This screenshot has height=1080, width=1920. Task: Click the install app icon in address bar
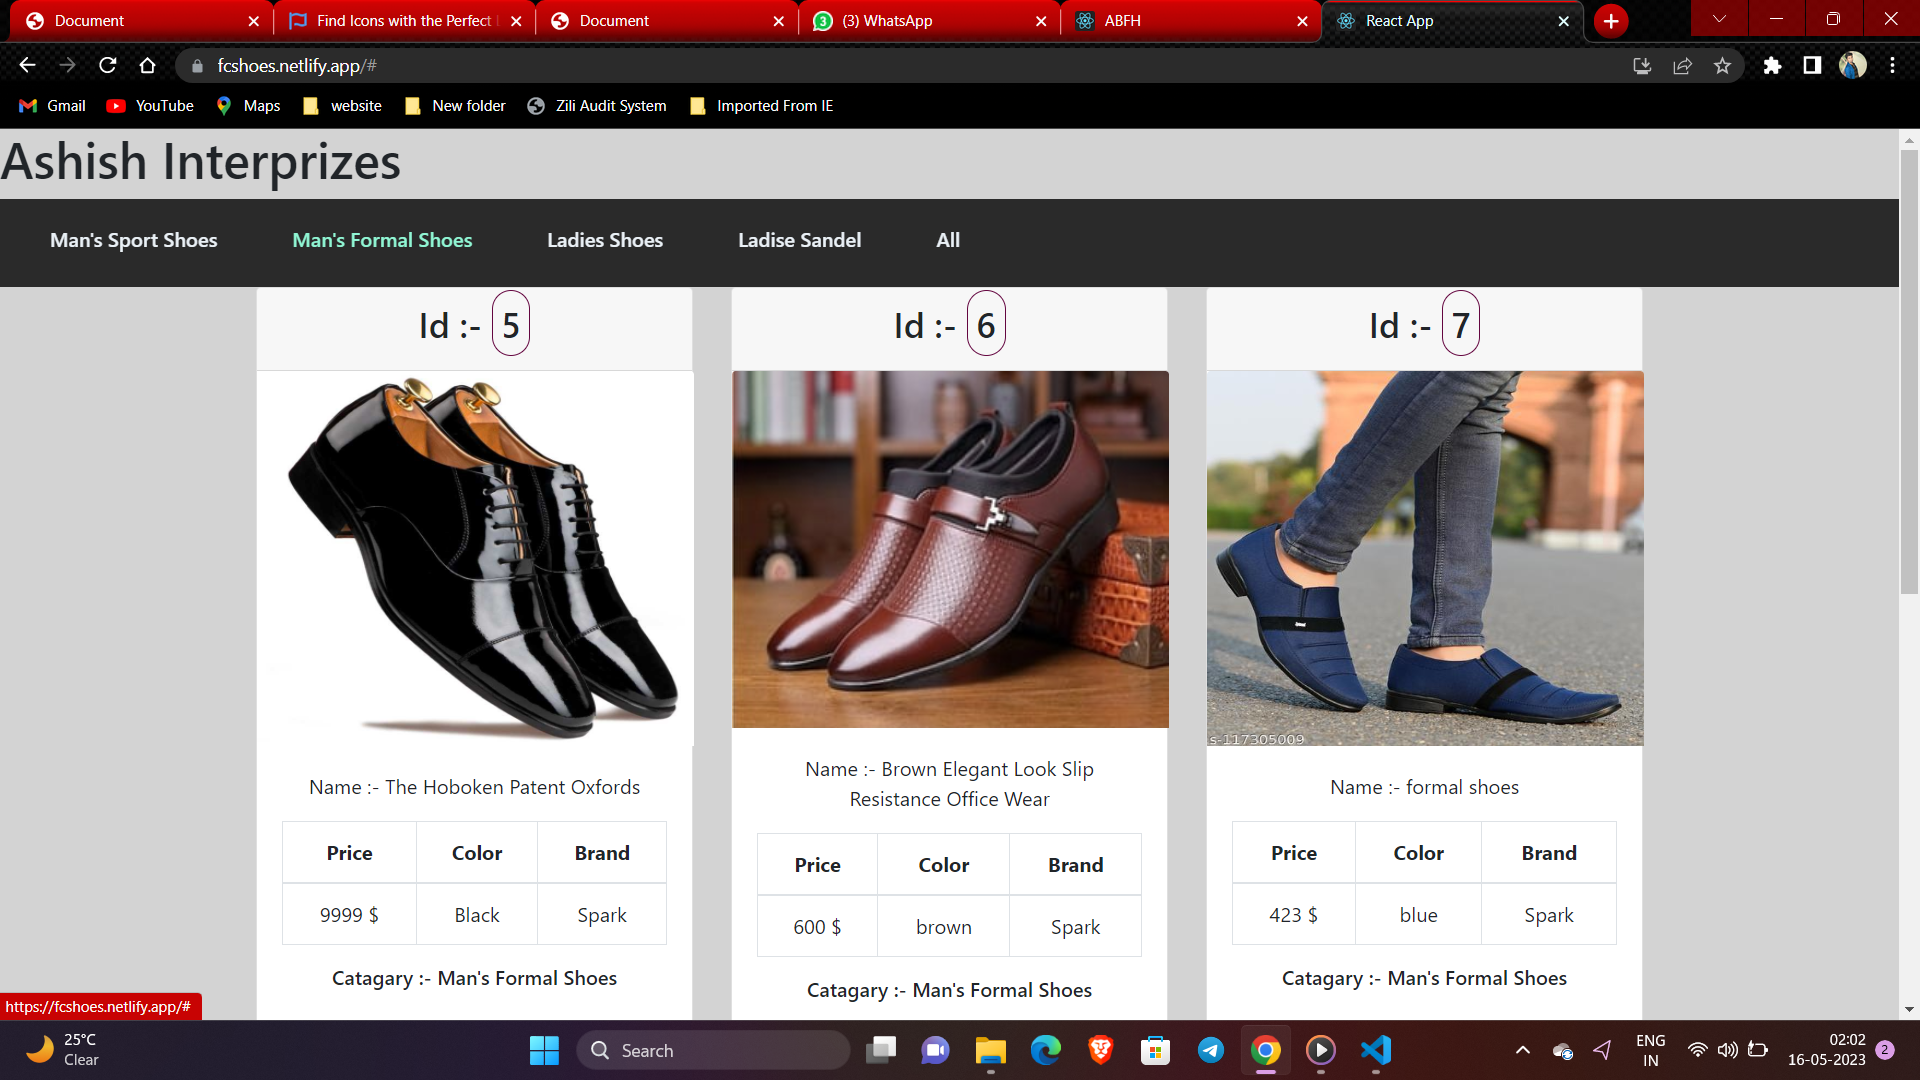[1642, 66]
